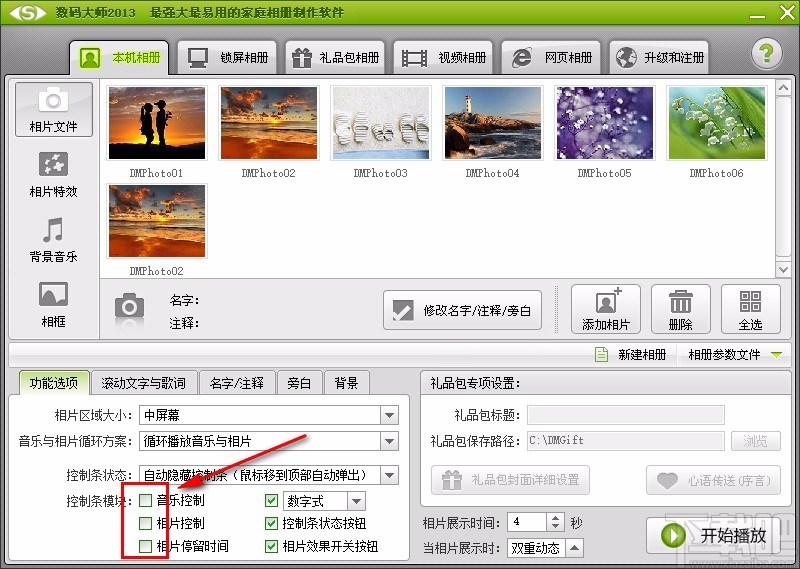Image resolution: width=800 pixels, height=569 pixels.
Task: Select the DMPhoto04 lighthouse thumbnail
Action: (x=492, y=123)
